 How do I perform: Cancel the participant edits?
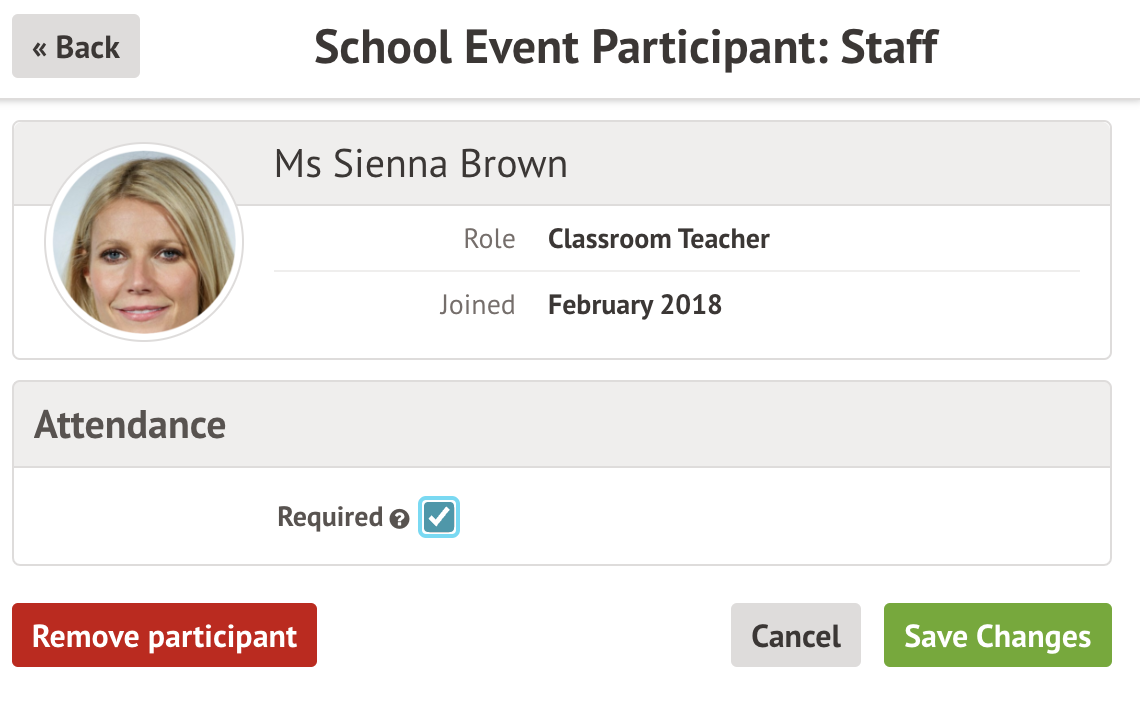(x=795, y=636)
